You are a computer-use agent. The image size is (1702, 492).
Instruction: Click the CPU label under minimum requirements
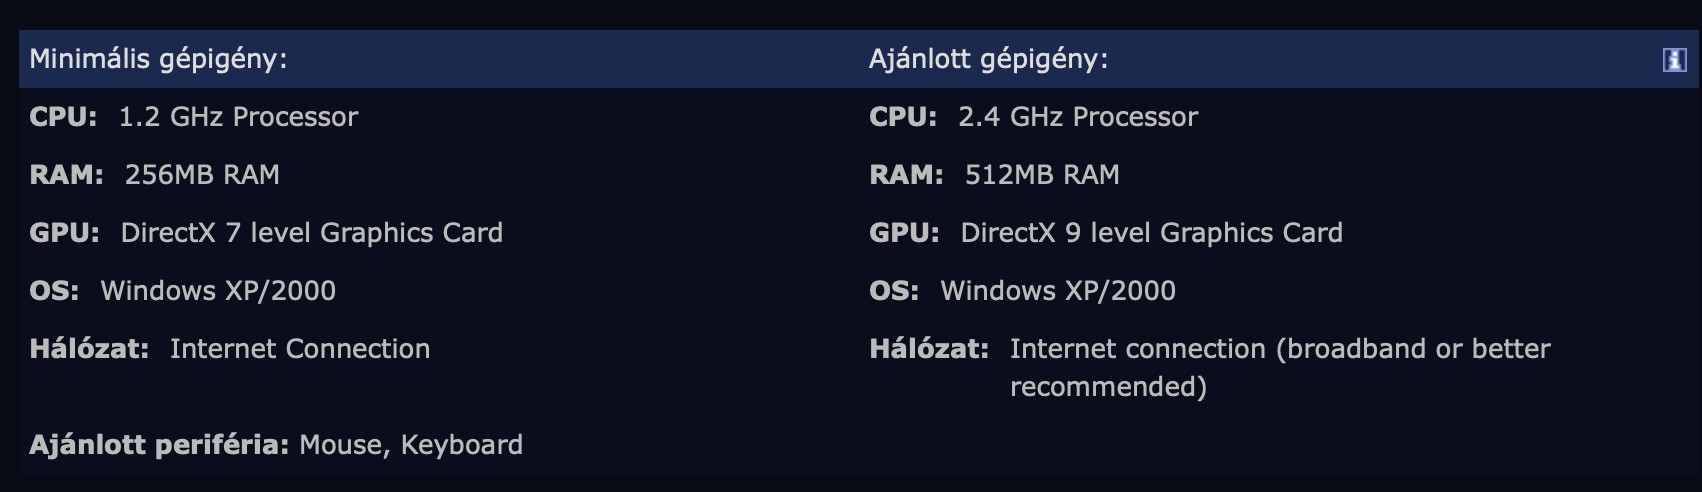(x=63, y=117)
